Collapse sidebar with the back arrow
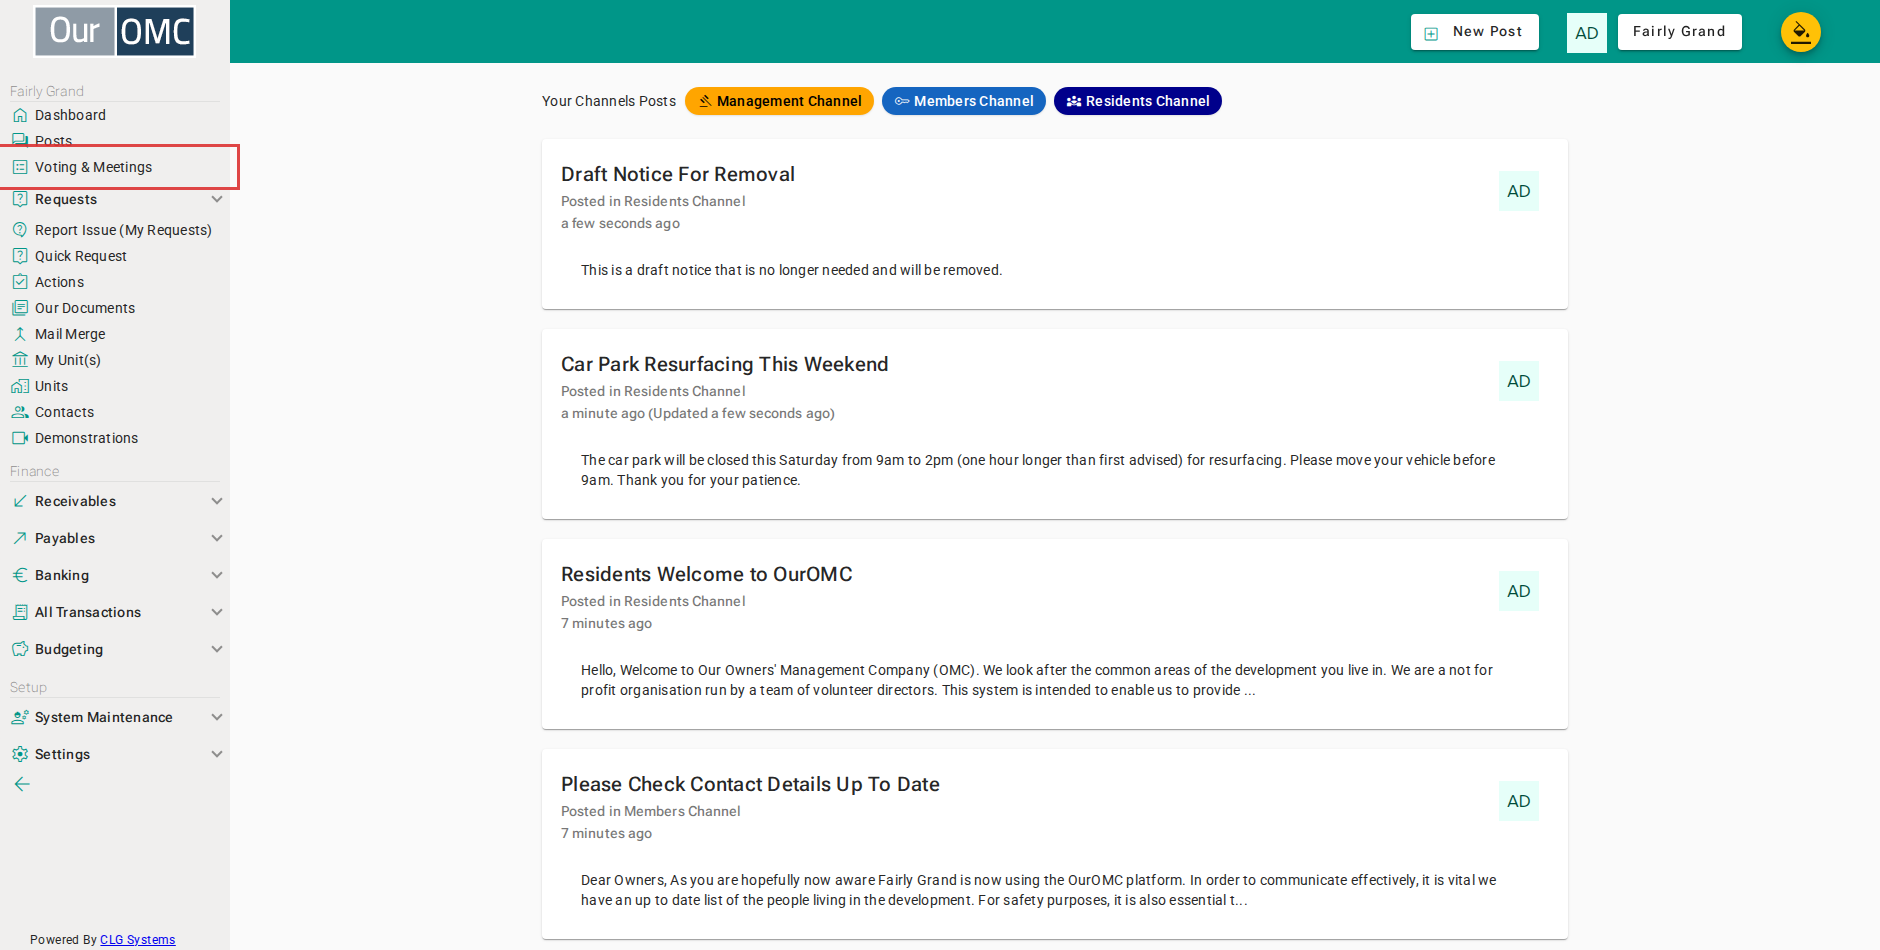The height and width of the screenshot is (950, 1880). 22,784
